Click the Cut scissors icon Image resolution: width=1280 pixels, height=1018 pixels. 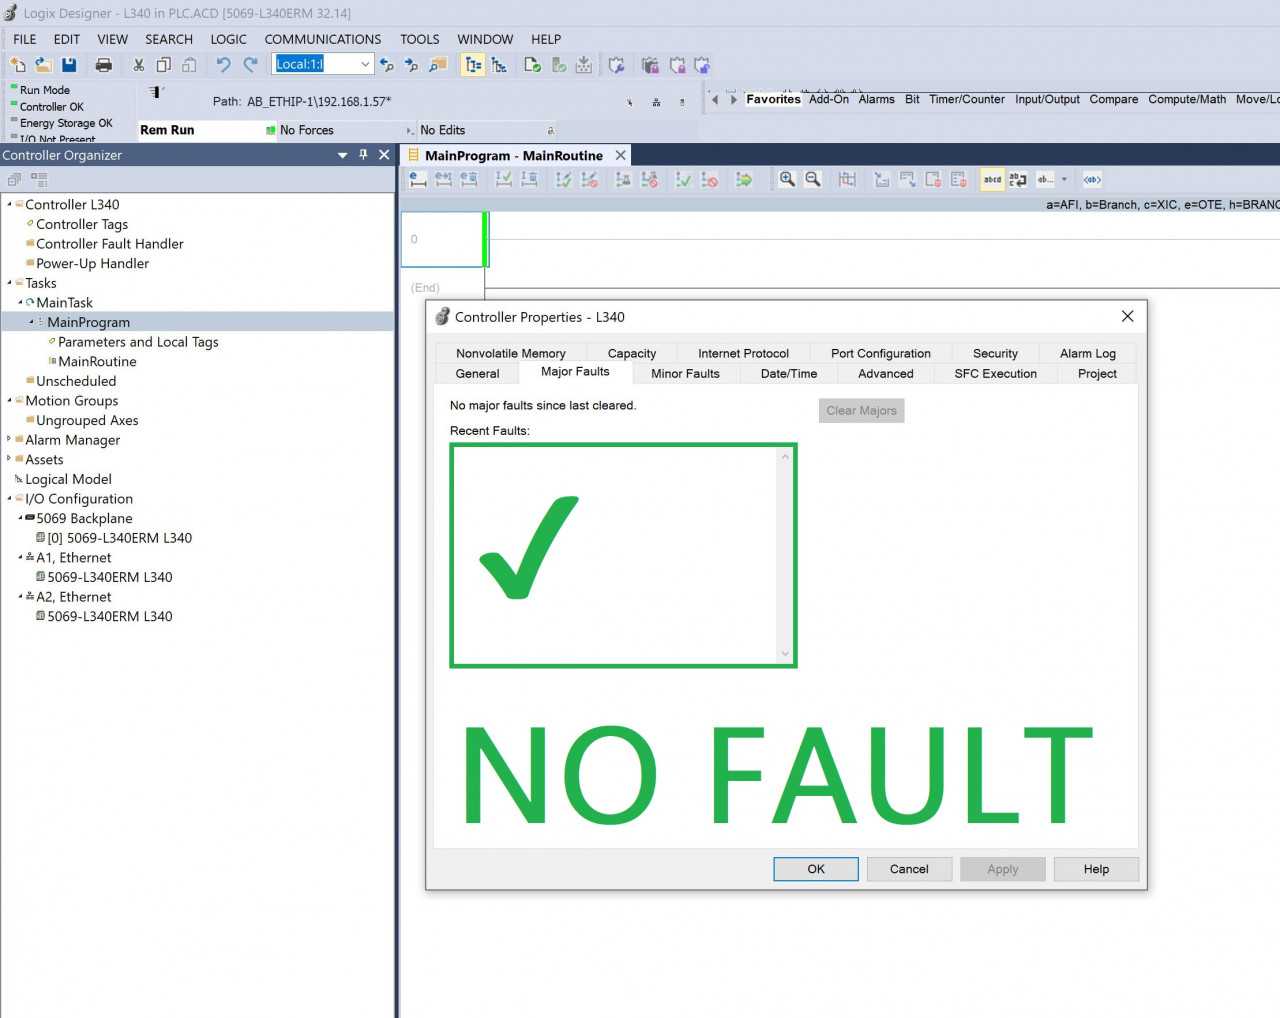click(138, 65)
